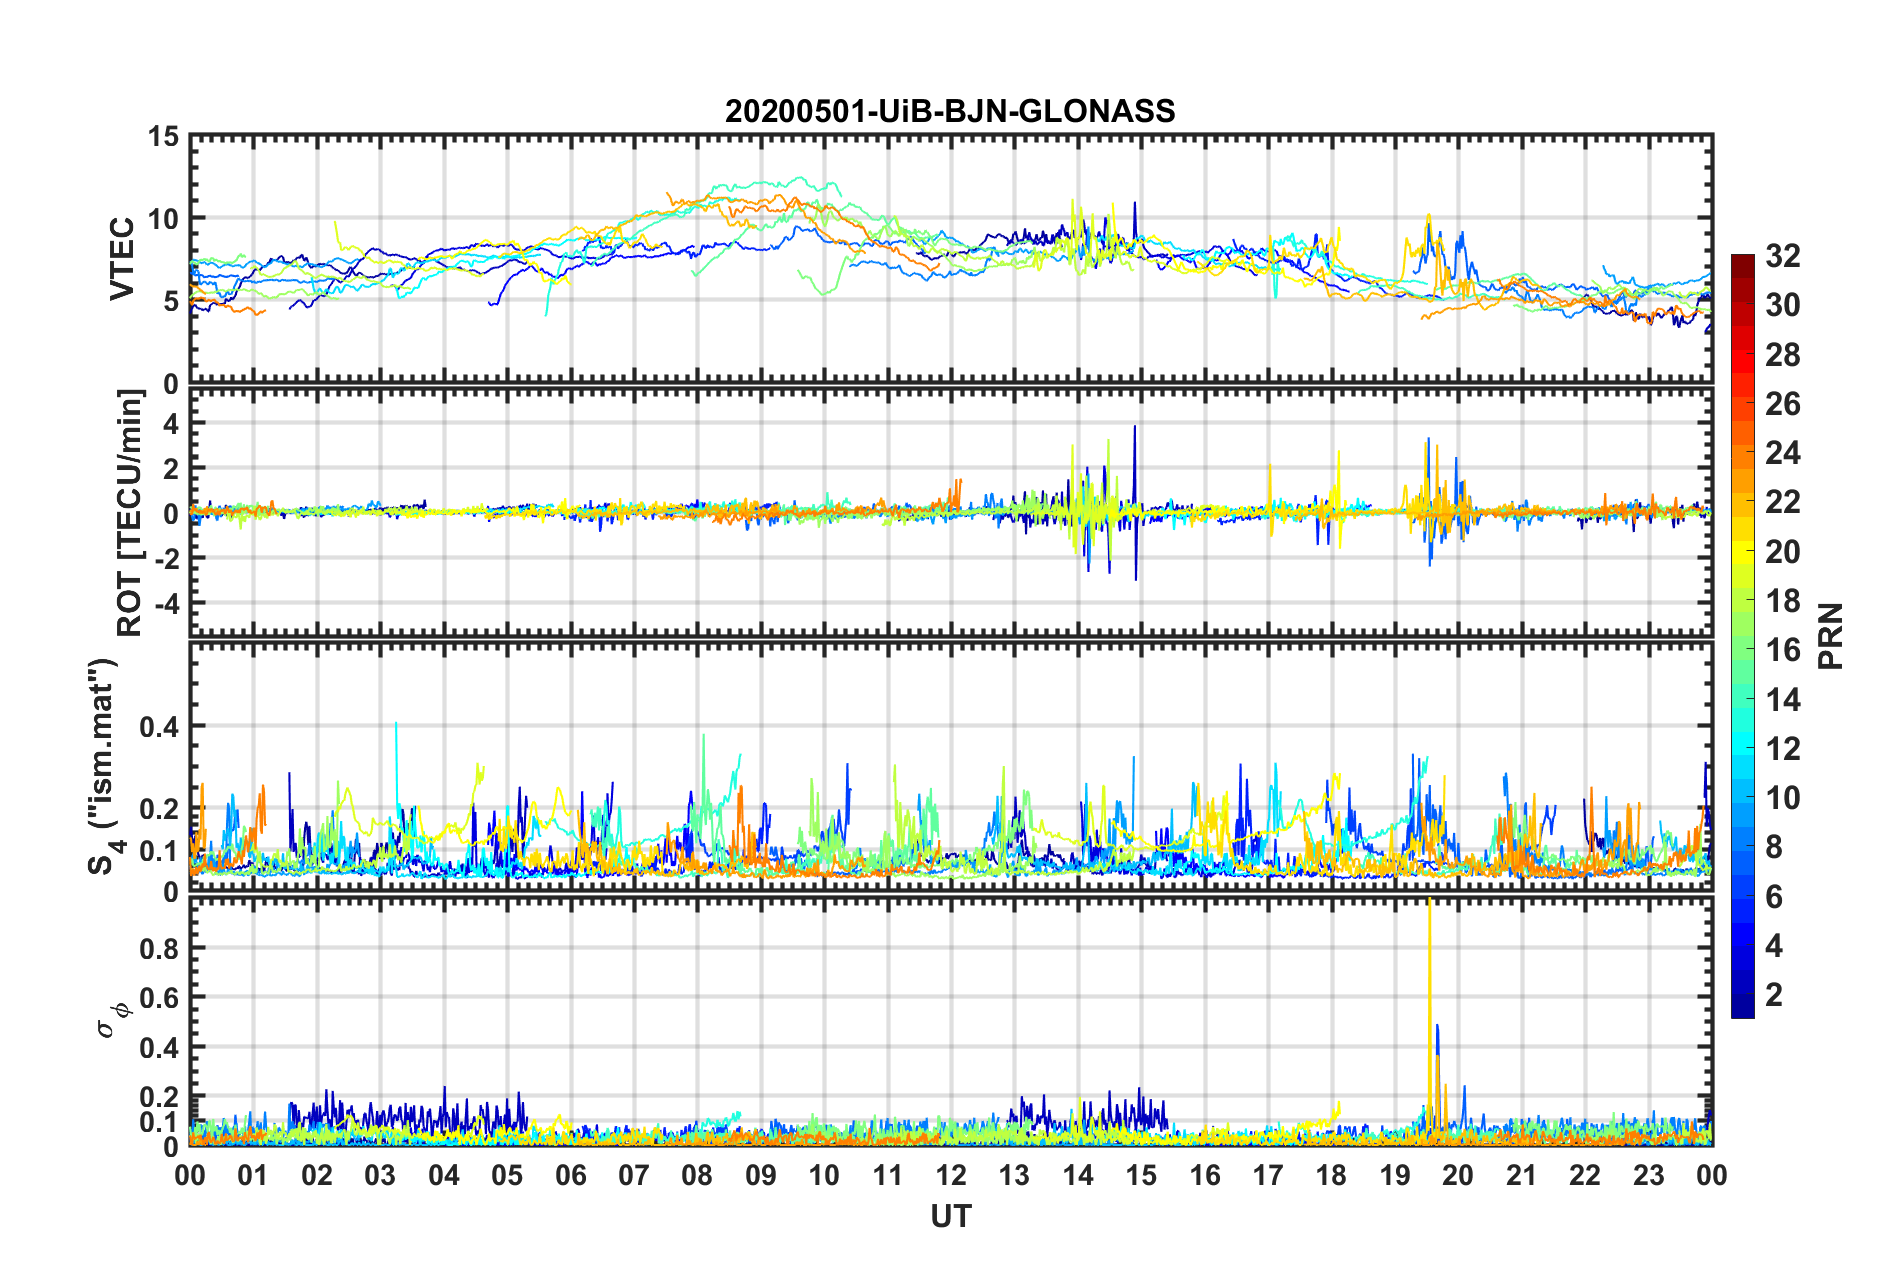Click the ROT axis tick -4

(166, 603)
